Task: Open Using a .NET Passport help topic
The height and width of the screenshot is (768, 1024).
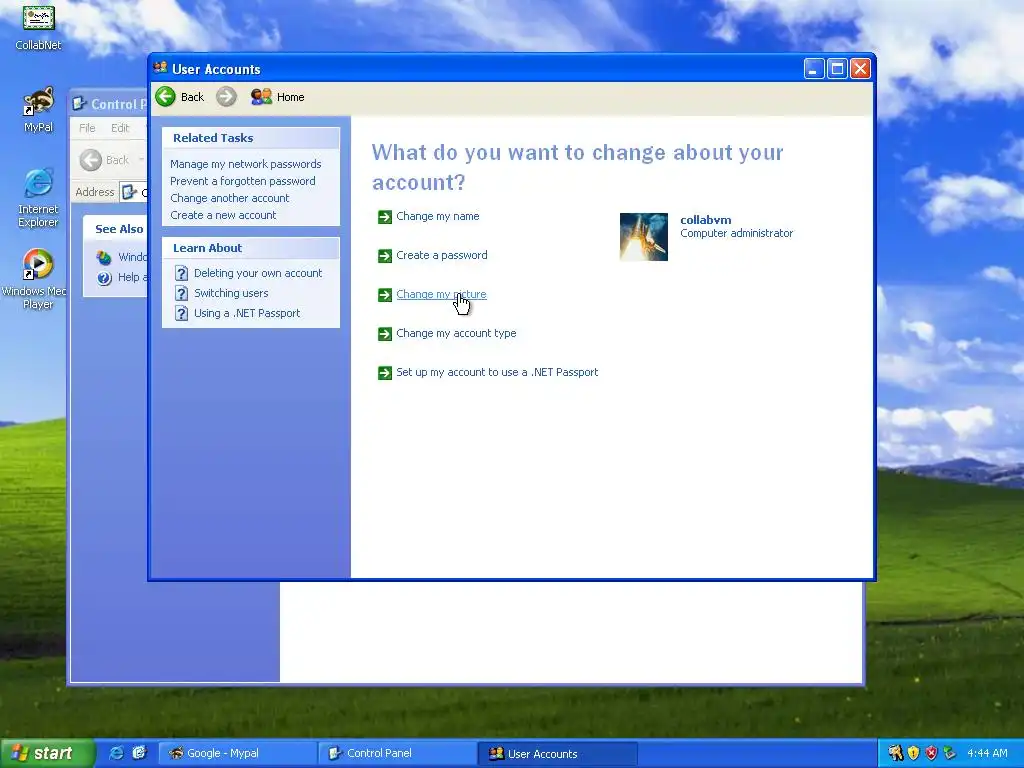Action: 247,313
